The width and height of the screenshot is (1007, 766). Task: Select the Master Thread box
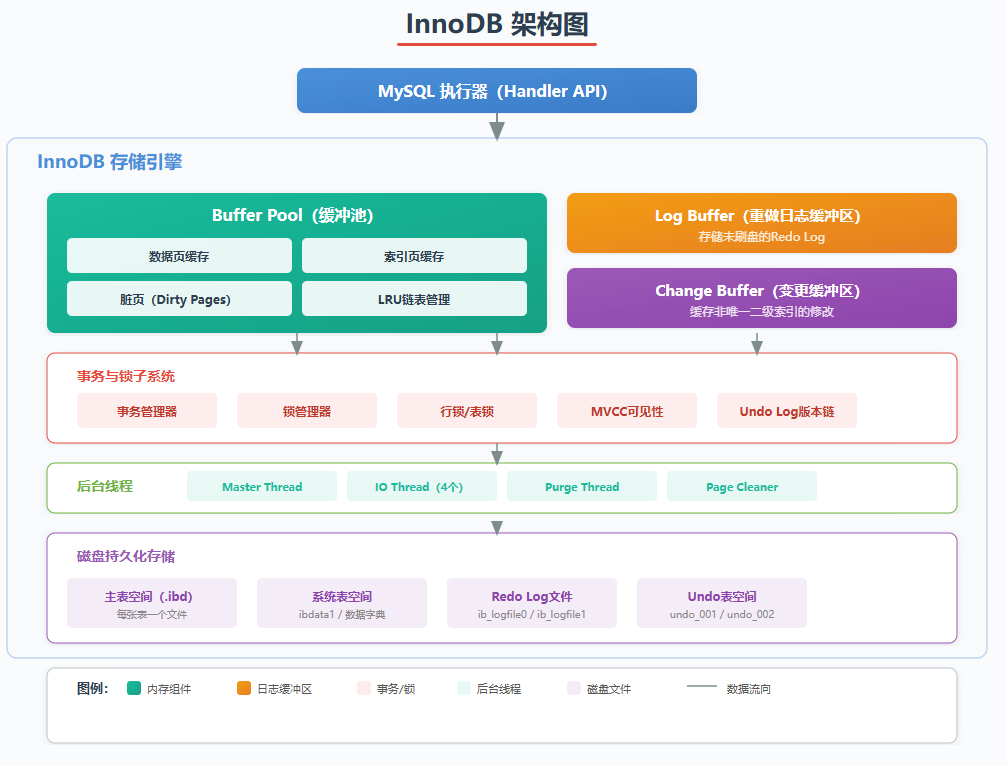(262, 486)
